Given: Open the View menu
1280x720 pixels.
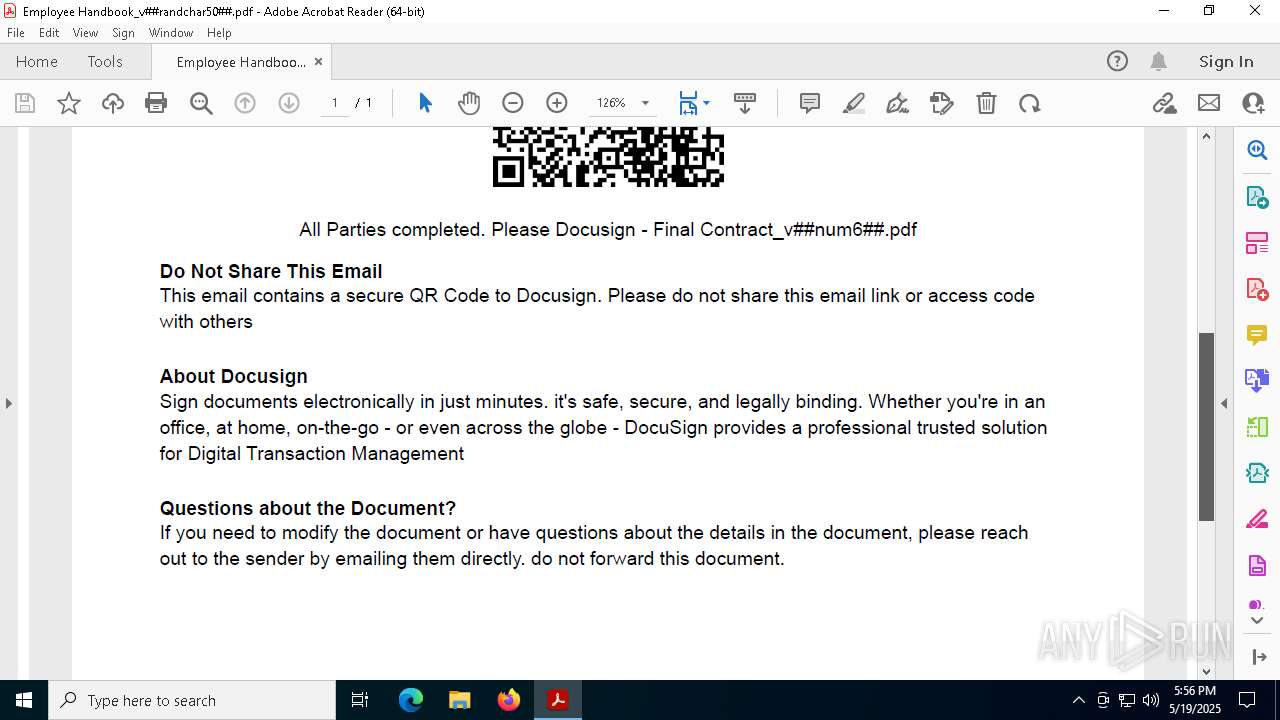Looking at the screenshot, I should pos(85,33).
